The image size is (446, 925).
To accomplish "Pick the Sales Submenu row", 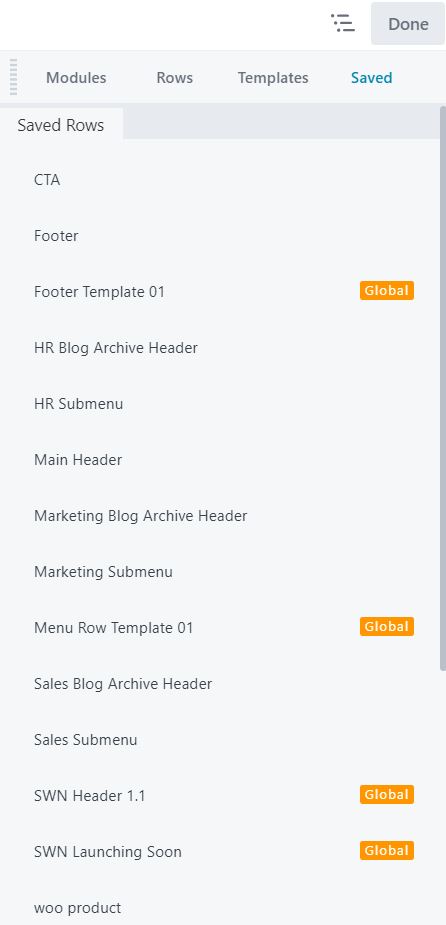I will (x=219, y=740).
